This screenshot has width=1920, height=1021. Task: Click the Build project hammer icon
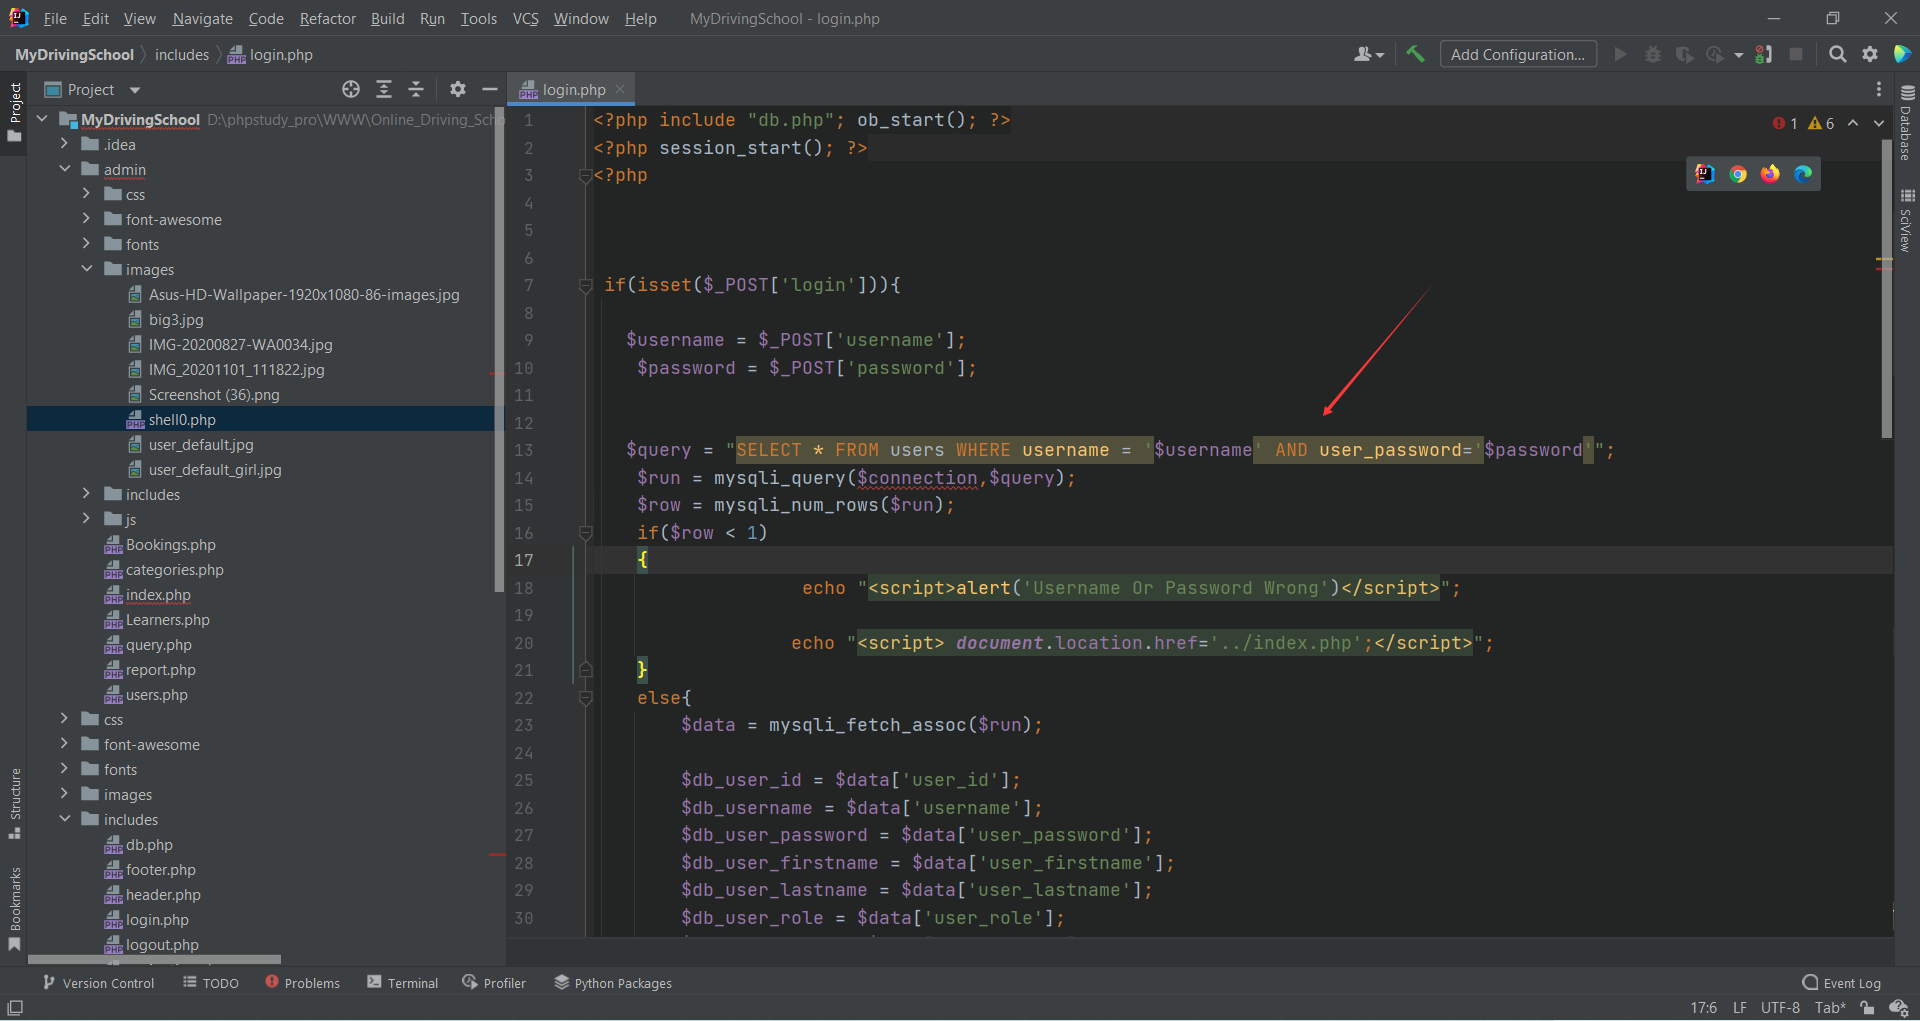coord(1415,54)
